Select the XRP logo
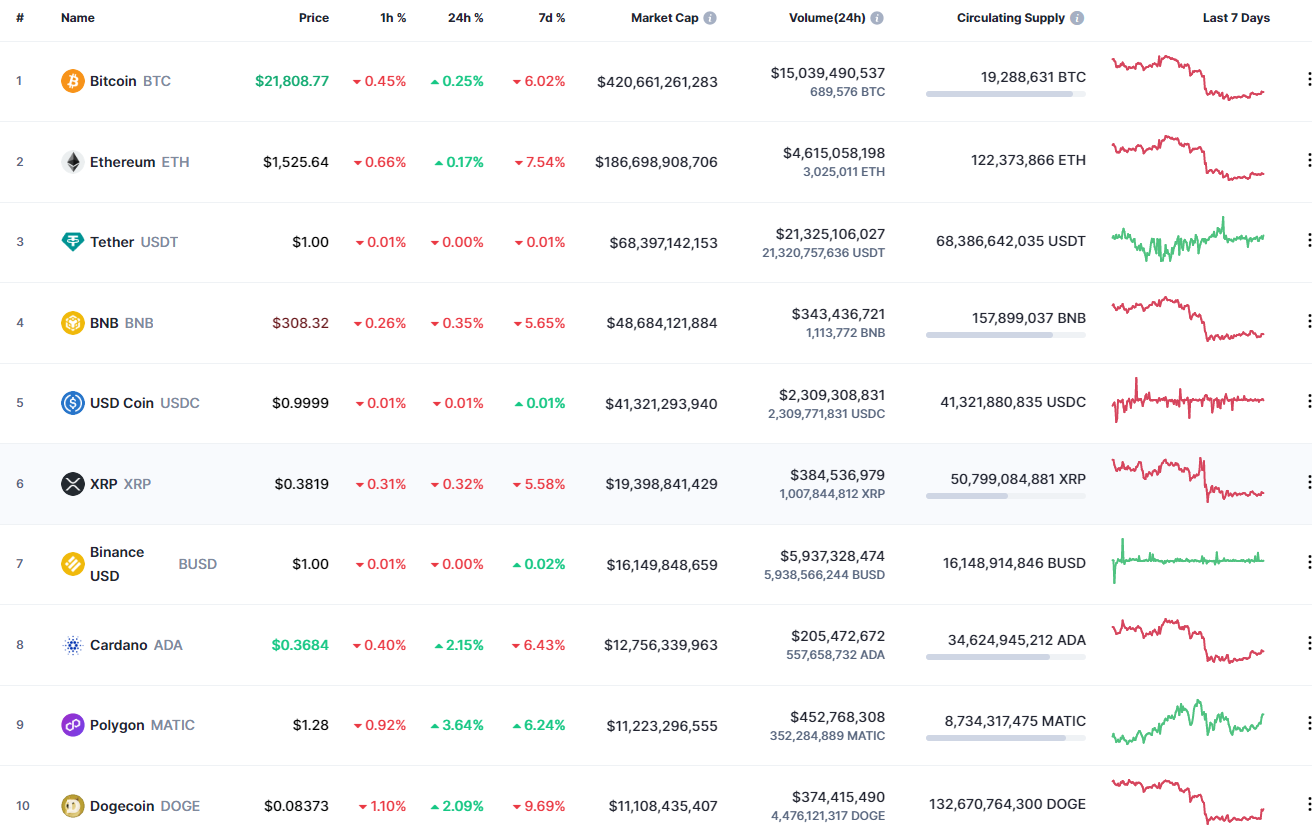The image size is (1312, 837). 71,483
